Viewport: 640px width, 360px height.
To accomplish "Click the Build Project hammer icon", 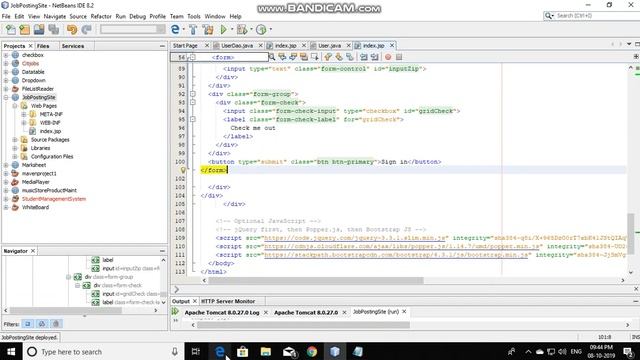I will click(193, 29).
